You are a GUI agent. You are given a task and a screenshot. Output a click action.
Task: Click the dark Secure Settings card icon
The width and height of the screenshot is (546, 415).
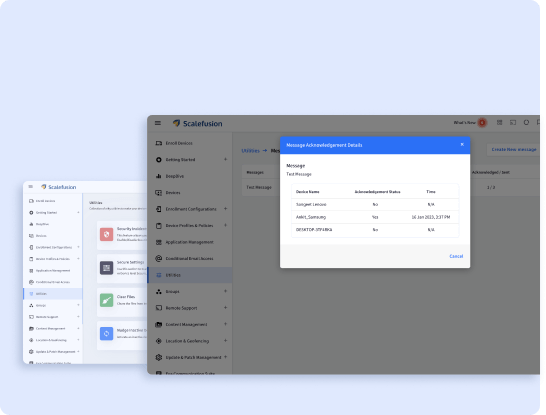107,268
